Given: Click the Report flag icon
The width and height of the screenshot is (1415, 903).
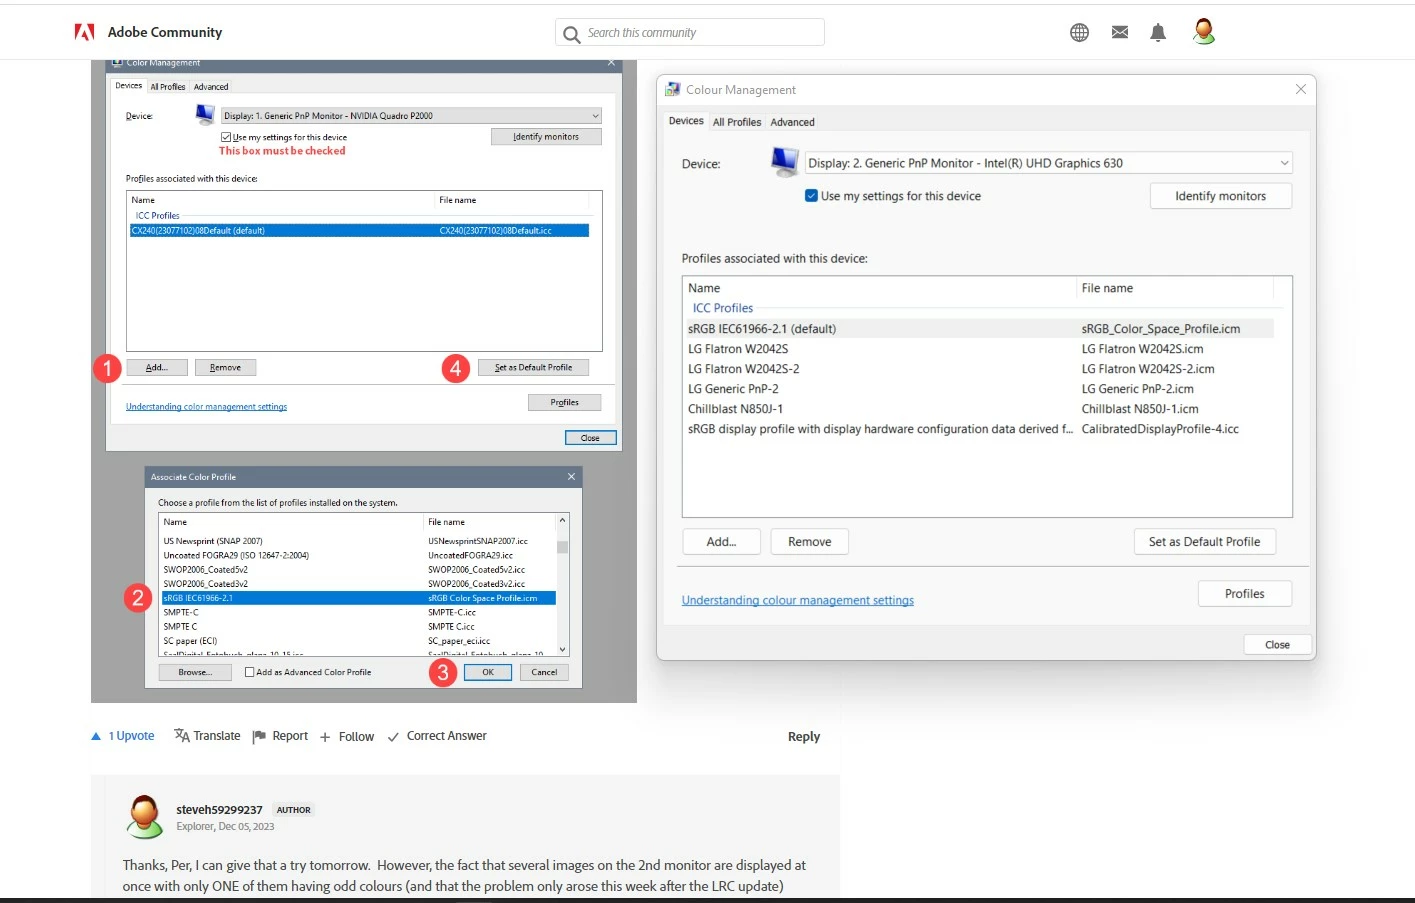Looking at the screenshot, I should 259,736.
